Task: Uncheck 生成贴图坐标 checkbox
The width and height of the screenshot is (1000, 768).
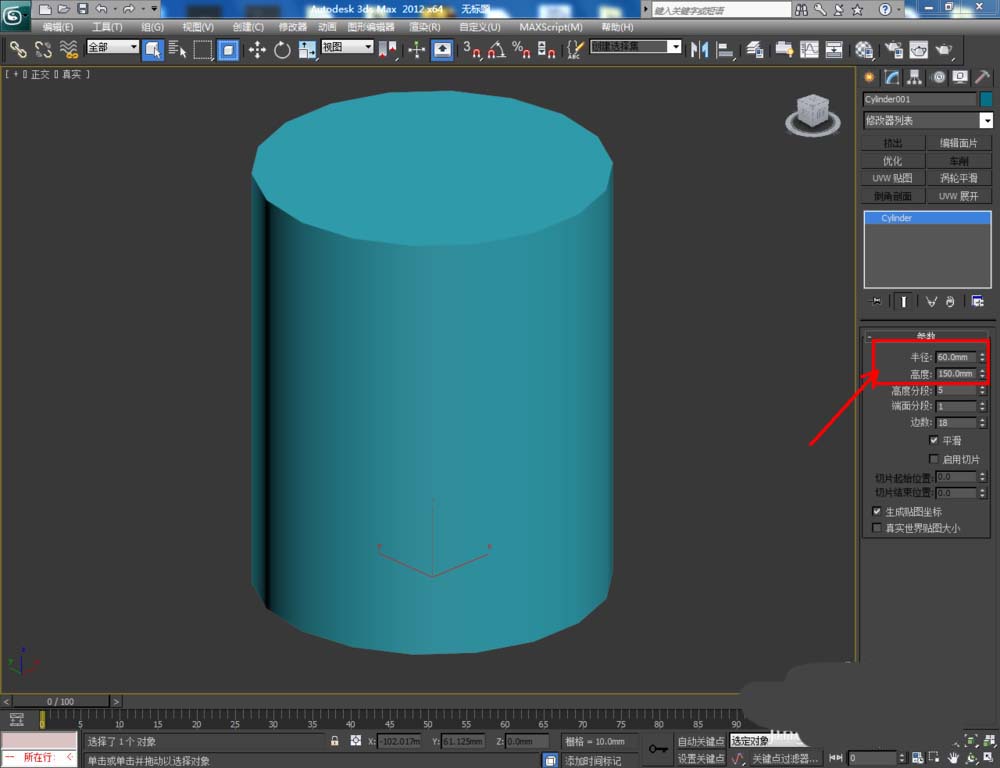Action: [x=877, y=511]
